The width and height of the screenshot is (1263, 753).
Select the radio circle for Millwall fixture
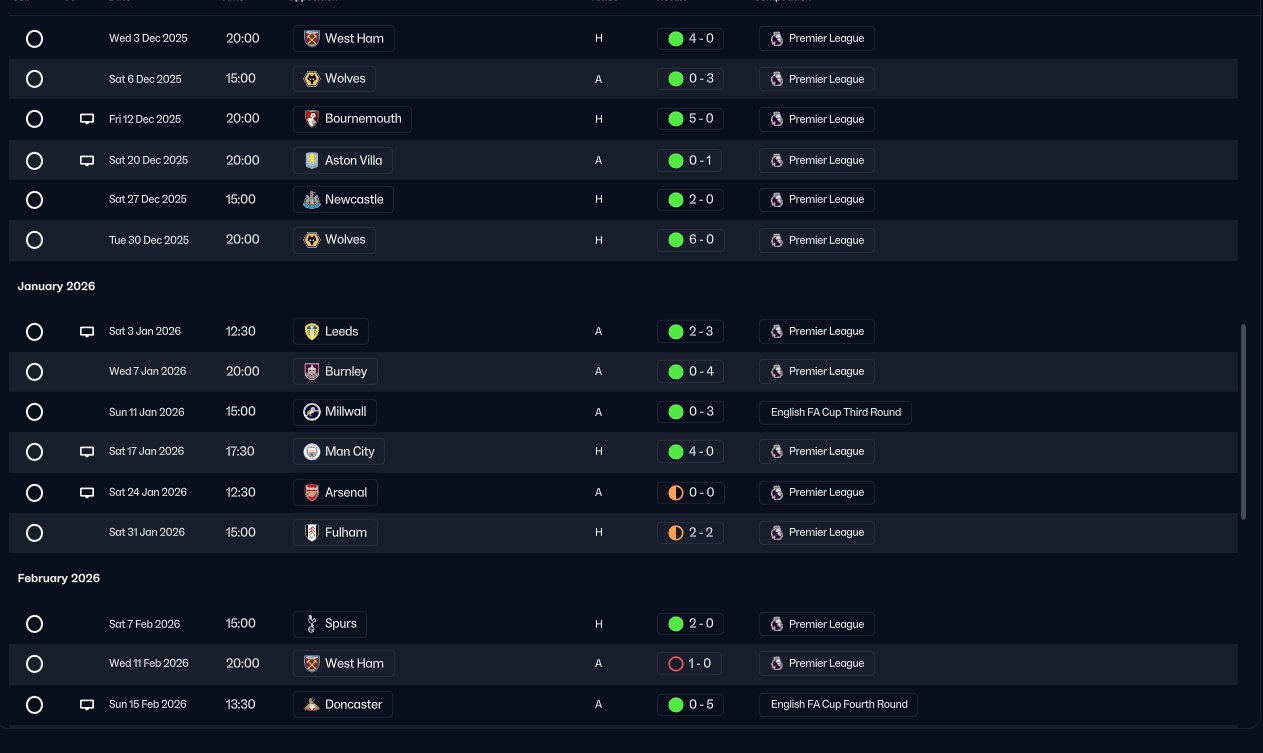[x=34, y=412]
